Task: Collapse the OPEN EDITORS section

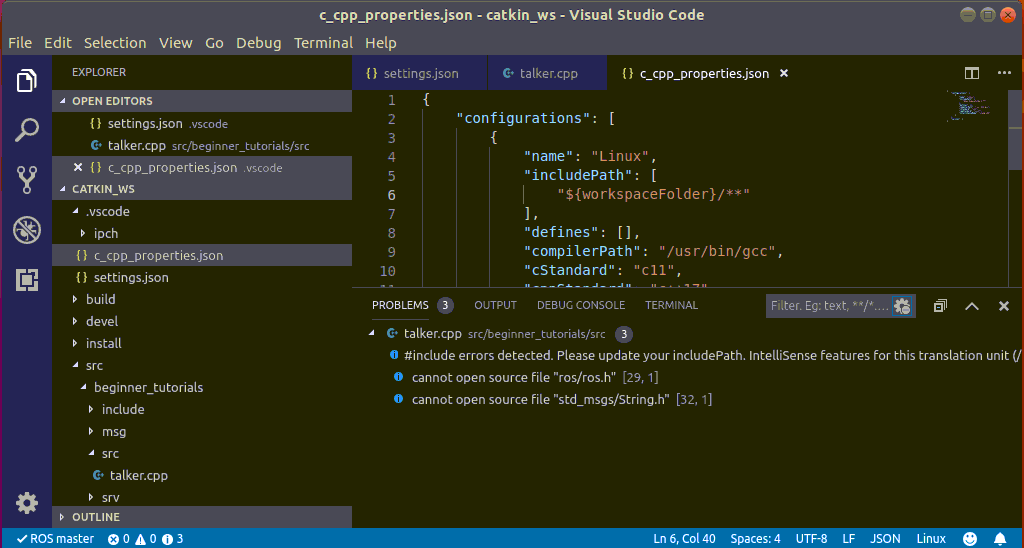Action: pyautogui.click(x=63, y=101)
